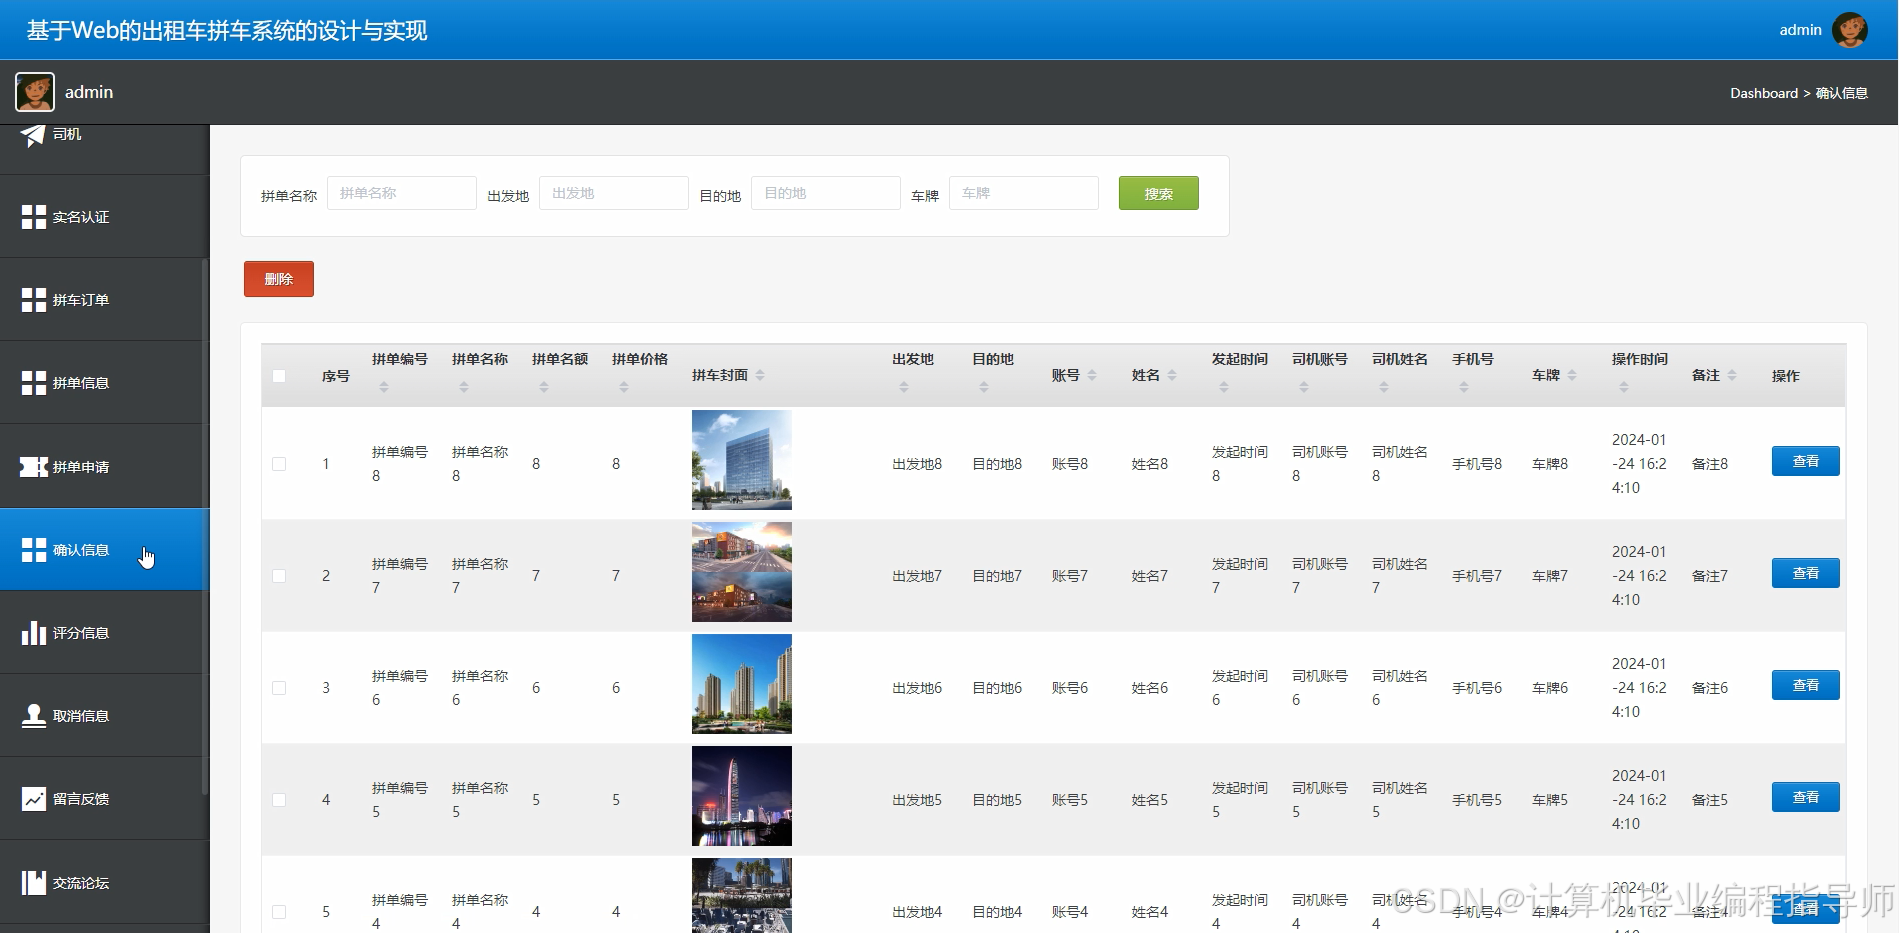Click 查看 button for 拼单编号8 row
Image resolution: width=1899 pixels, height=933 pixels.
(1805, 461)
